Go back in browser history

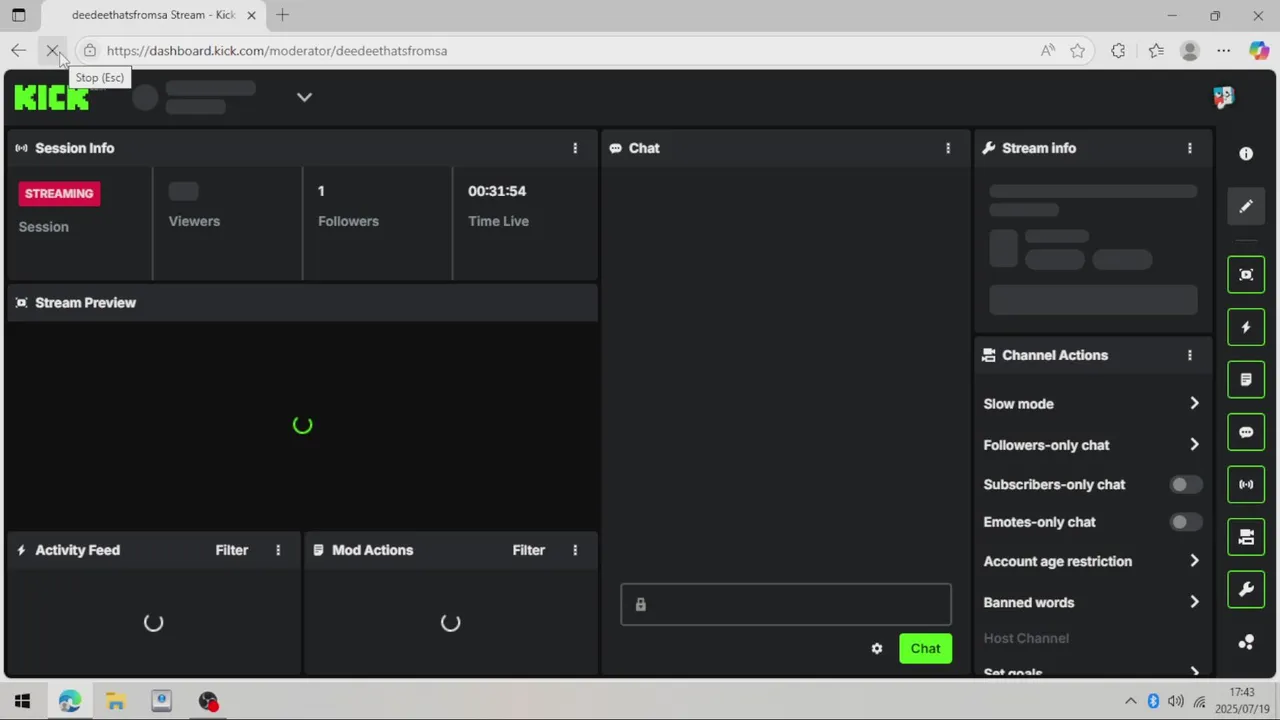click(x=18, y=50)
